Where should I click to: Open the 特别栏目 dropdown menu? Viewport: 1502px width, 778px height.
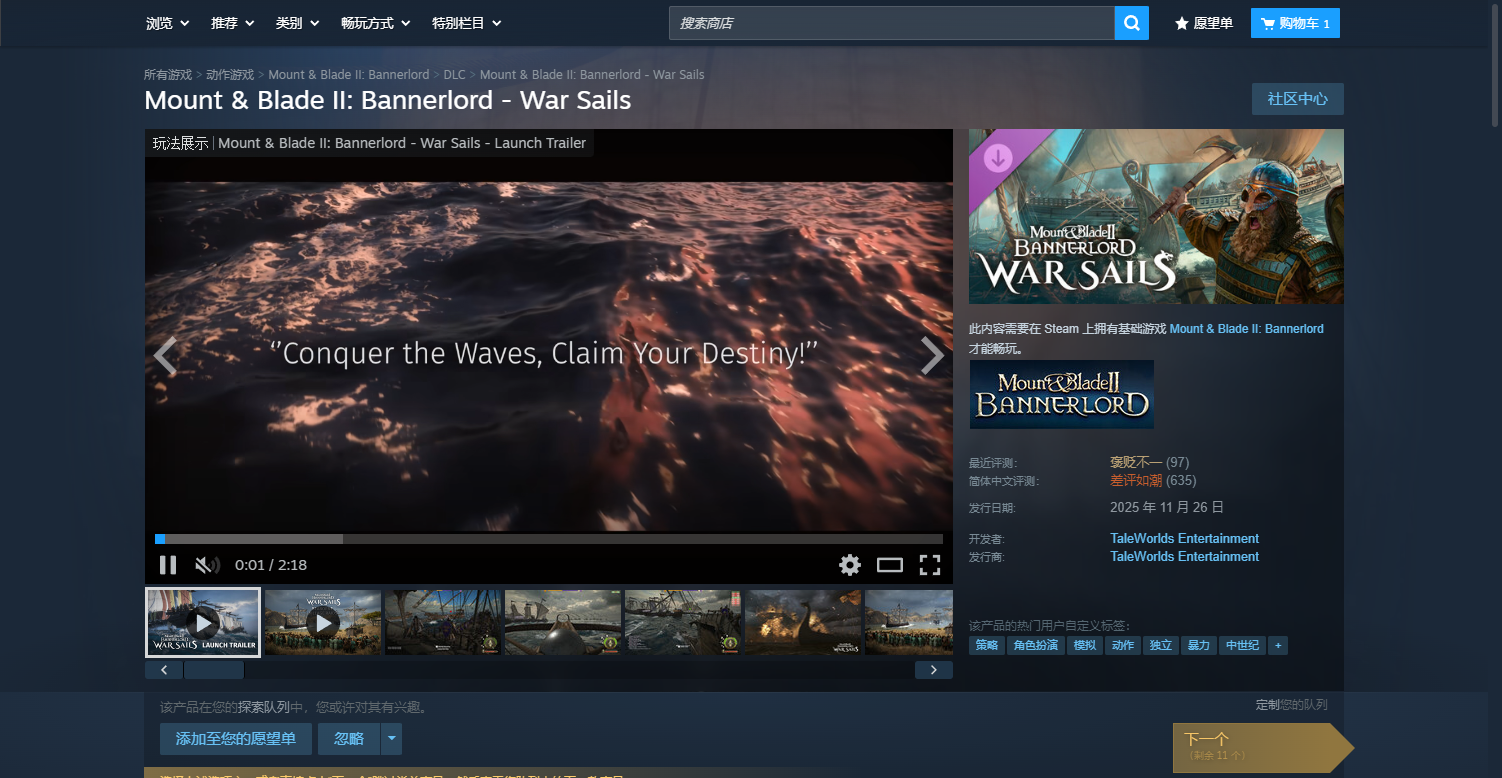click(466, 23)
